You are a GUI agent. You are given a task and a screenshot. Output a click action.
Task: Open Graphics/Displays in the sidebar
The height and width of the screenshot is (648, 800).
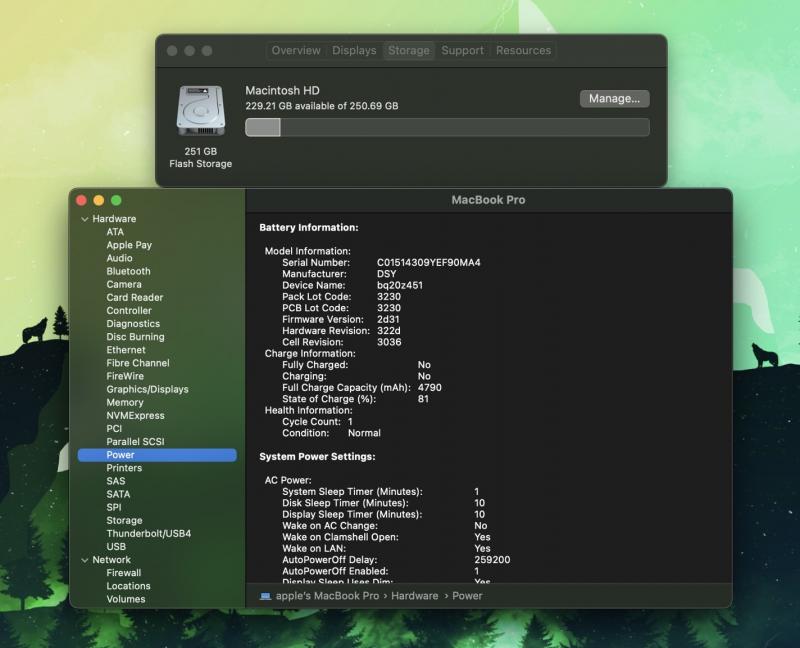(x=147, y=389)
